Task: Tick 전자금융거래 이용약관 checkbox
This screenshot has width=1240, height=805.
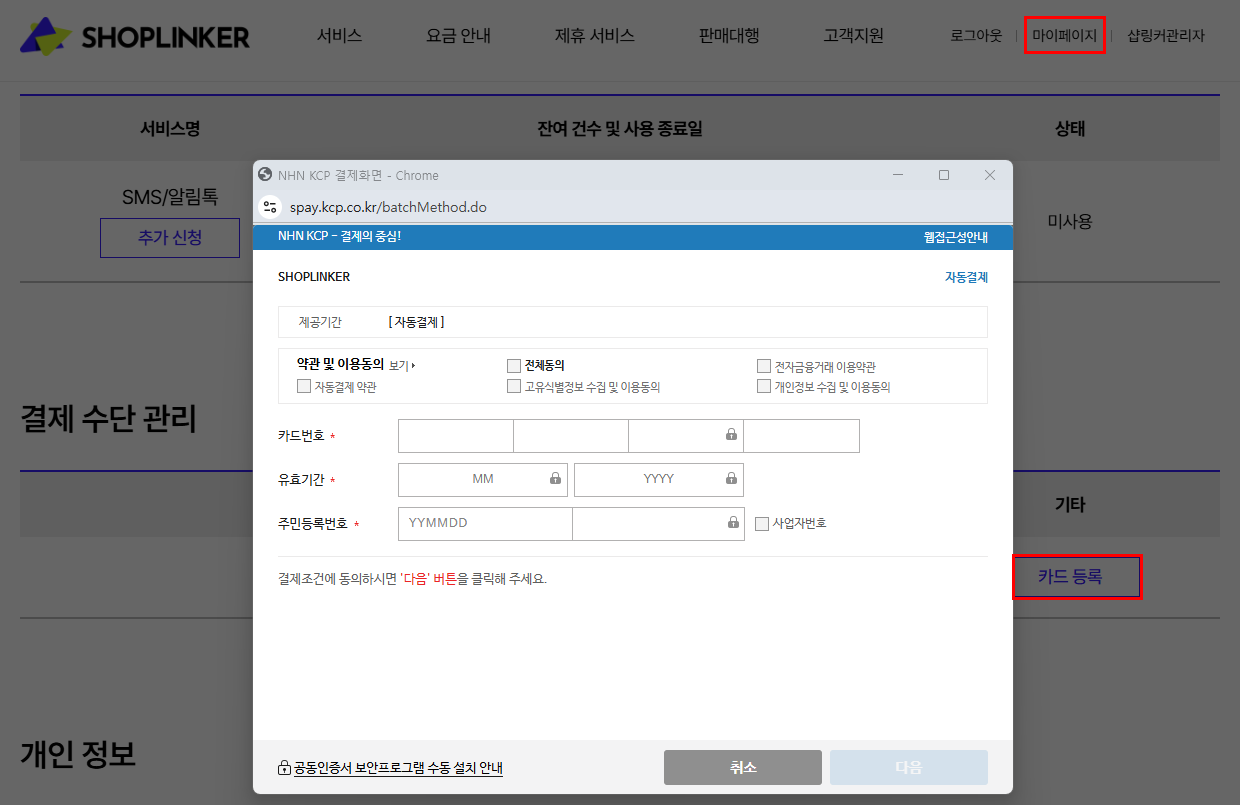Action: (764, 366)
